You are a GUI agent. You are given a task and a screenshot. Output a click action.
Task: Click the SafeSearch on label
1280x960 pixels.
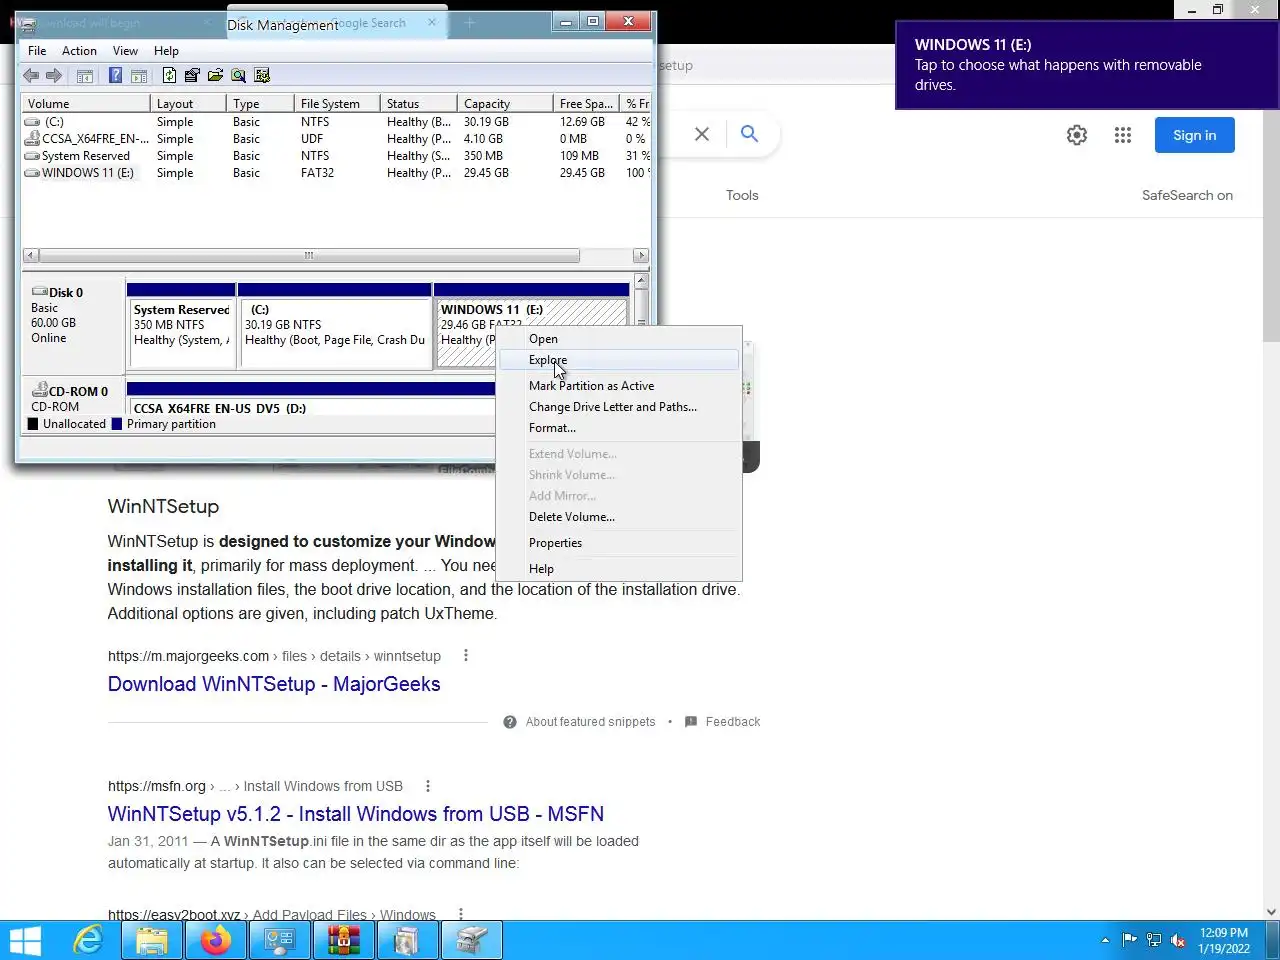(1187, 195)
